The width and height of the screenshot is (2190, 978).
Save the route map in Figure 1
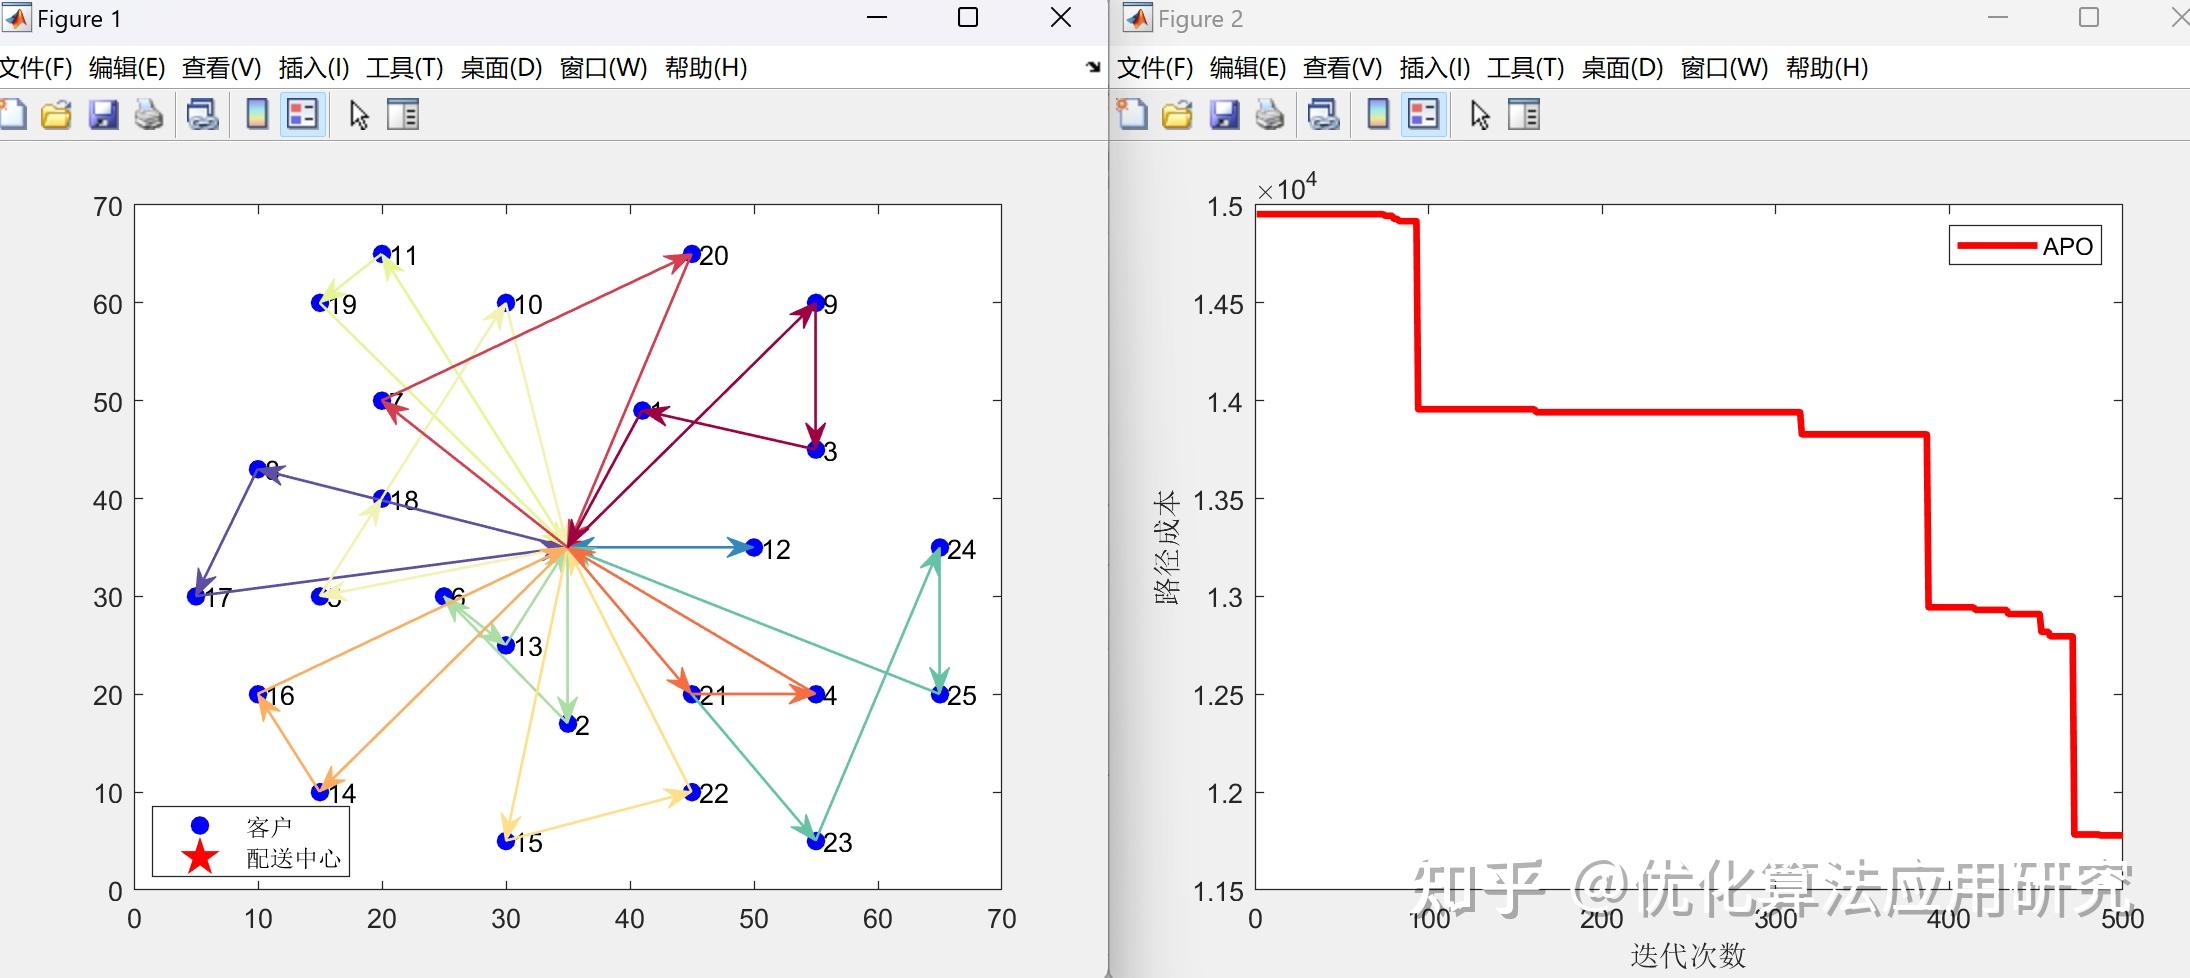pyautogui.click(x=104, y=114)
